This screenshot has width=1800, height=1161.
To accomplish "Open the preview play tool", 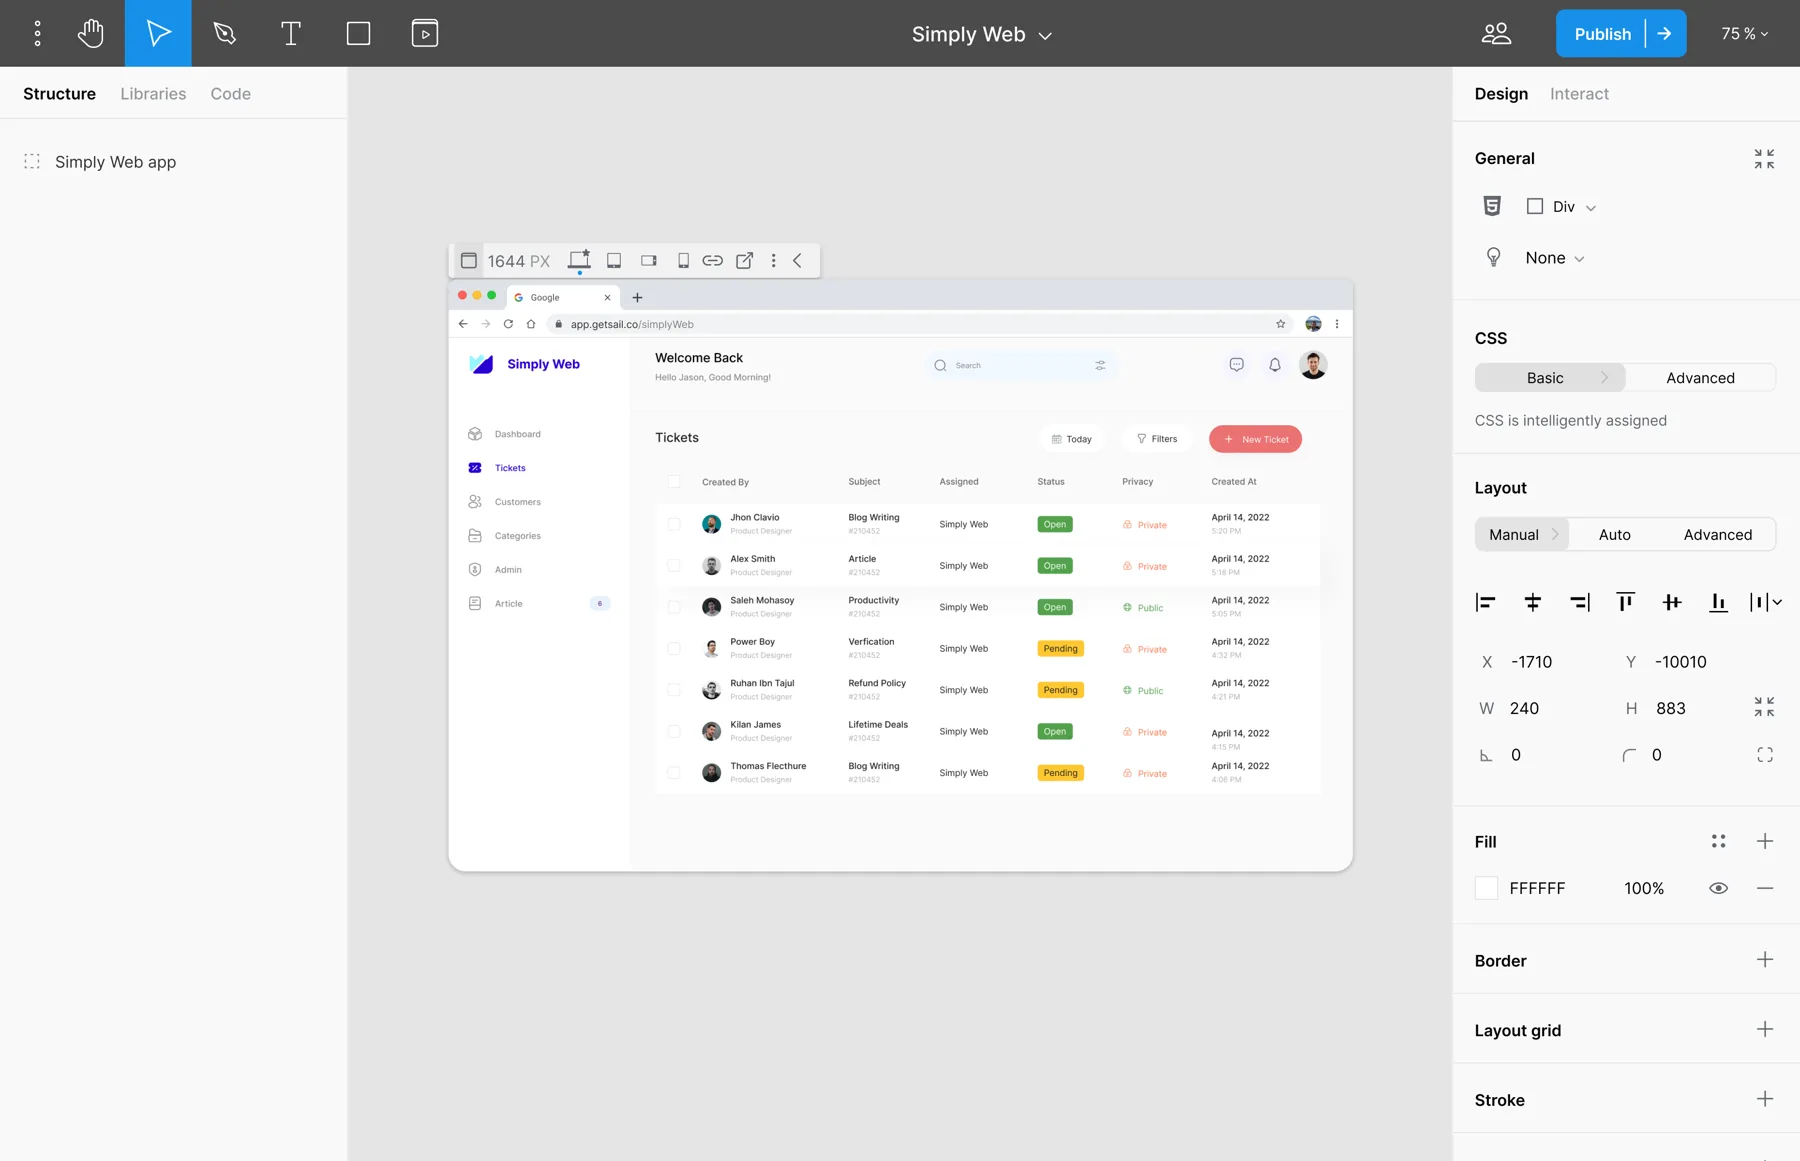I will [x=425, y=33].
